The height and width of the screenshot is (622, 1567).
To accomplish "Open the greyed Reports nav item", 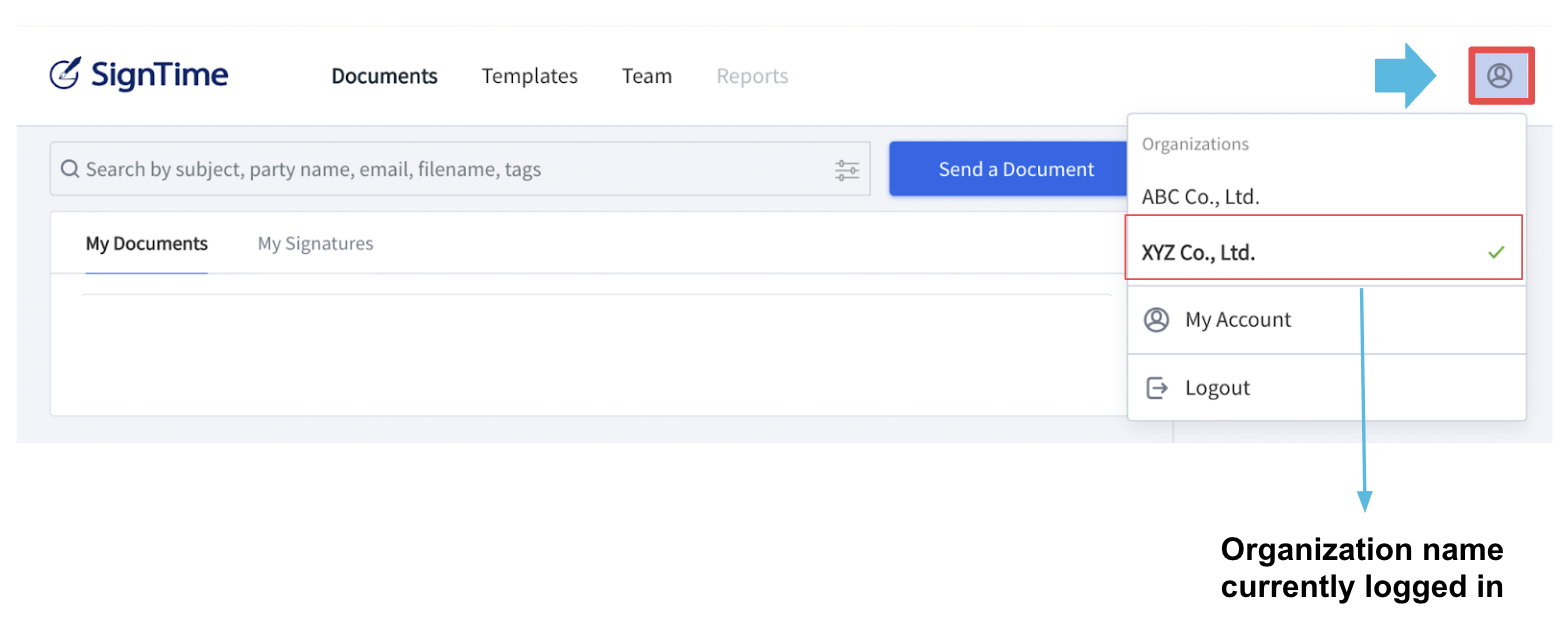I will 752,76.
